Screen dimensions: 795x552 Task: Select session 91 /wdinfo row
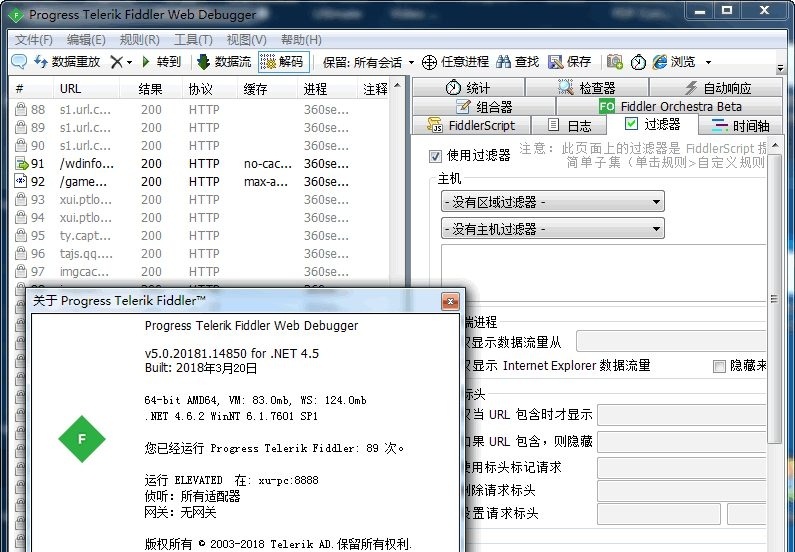(200, 164)
